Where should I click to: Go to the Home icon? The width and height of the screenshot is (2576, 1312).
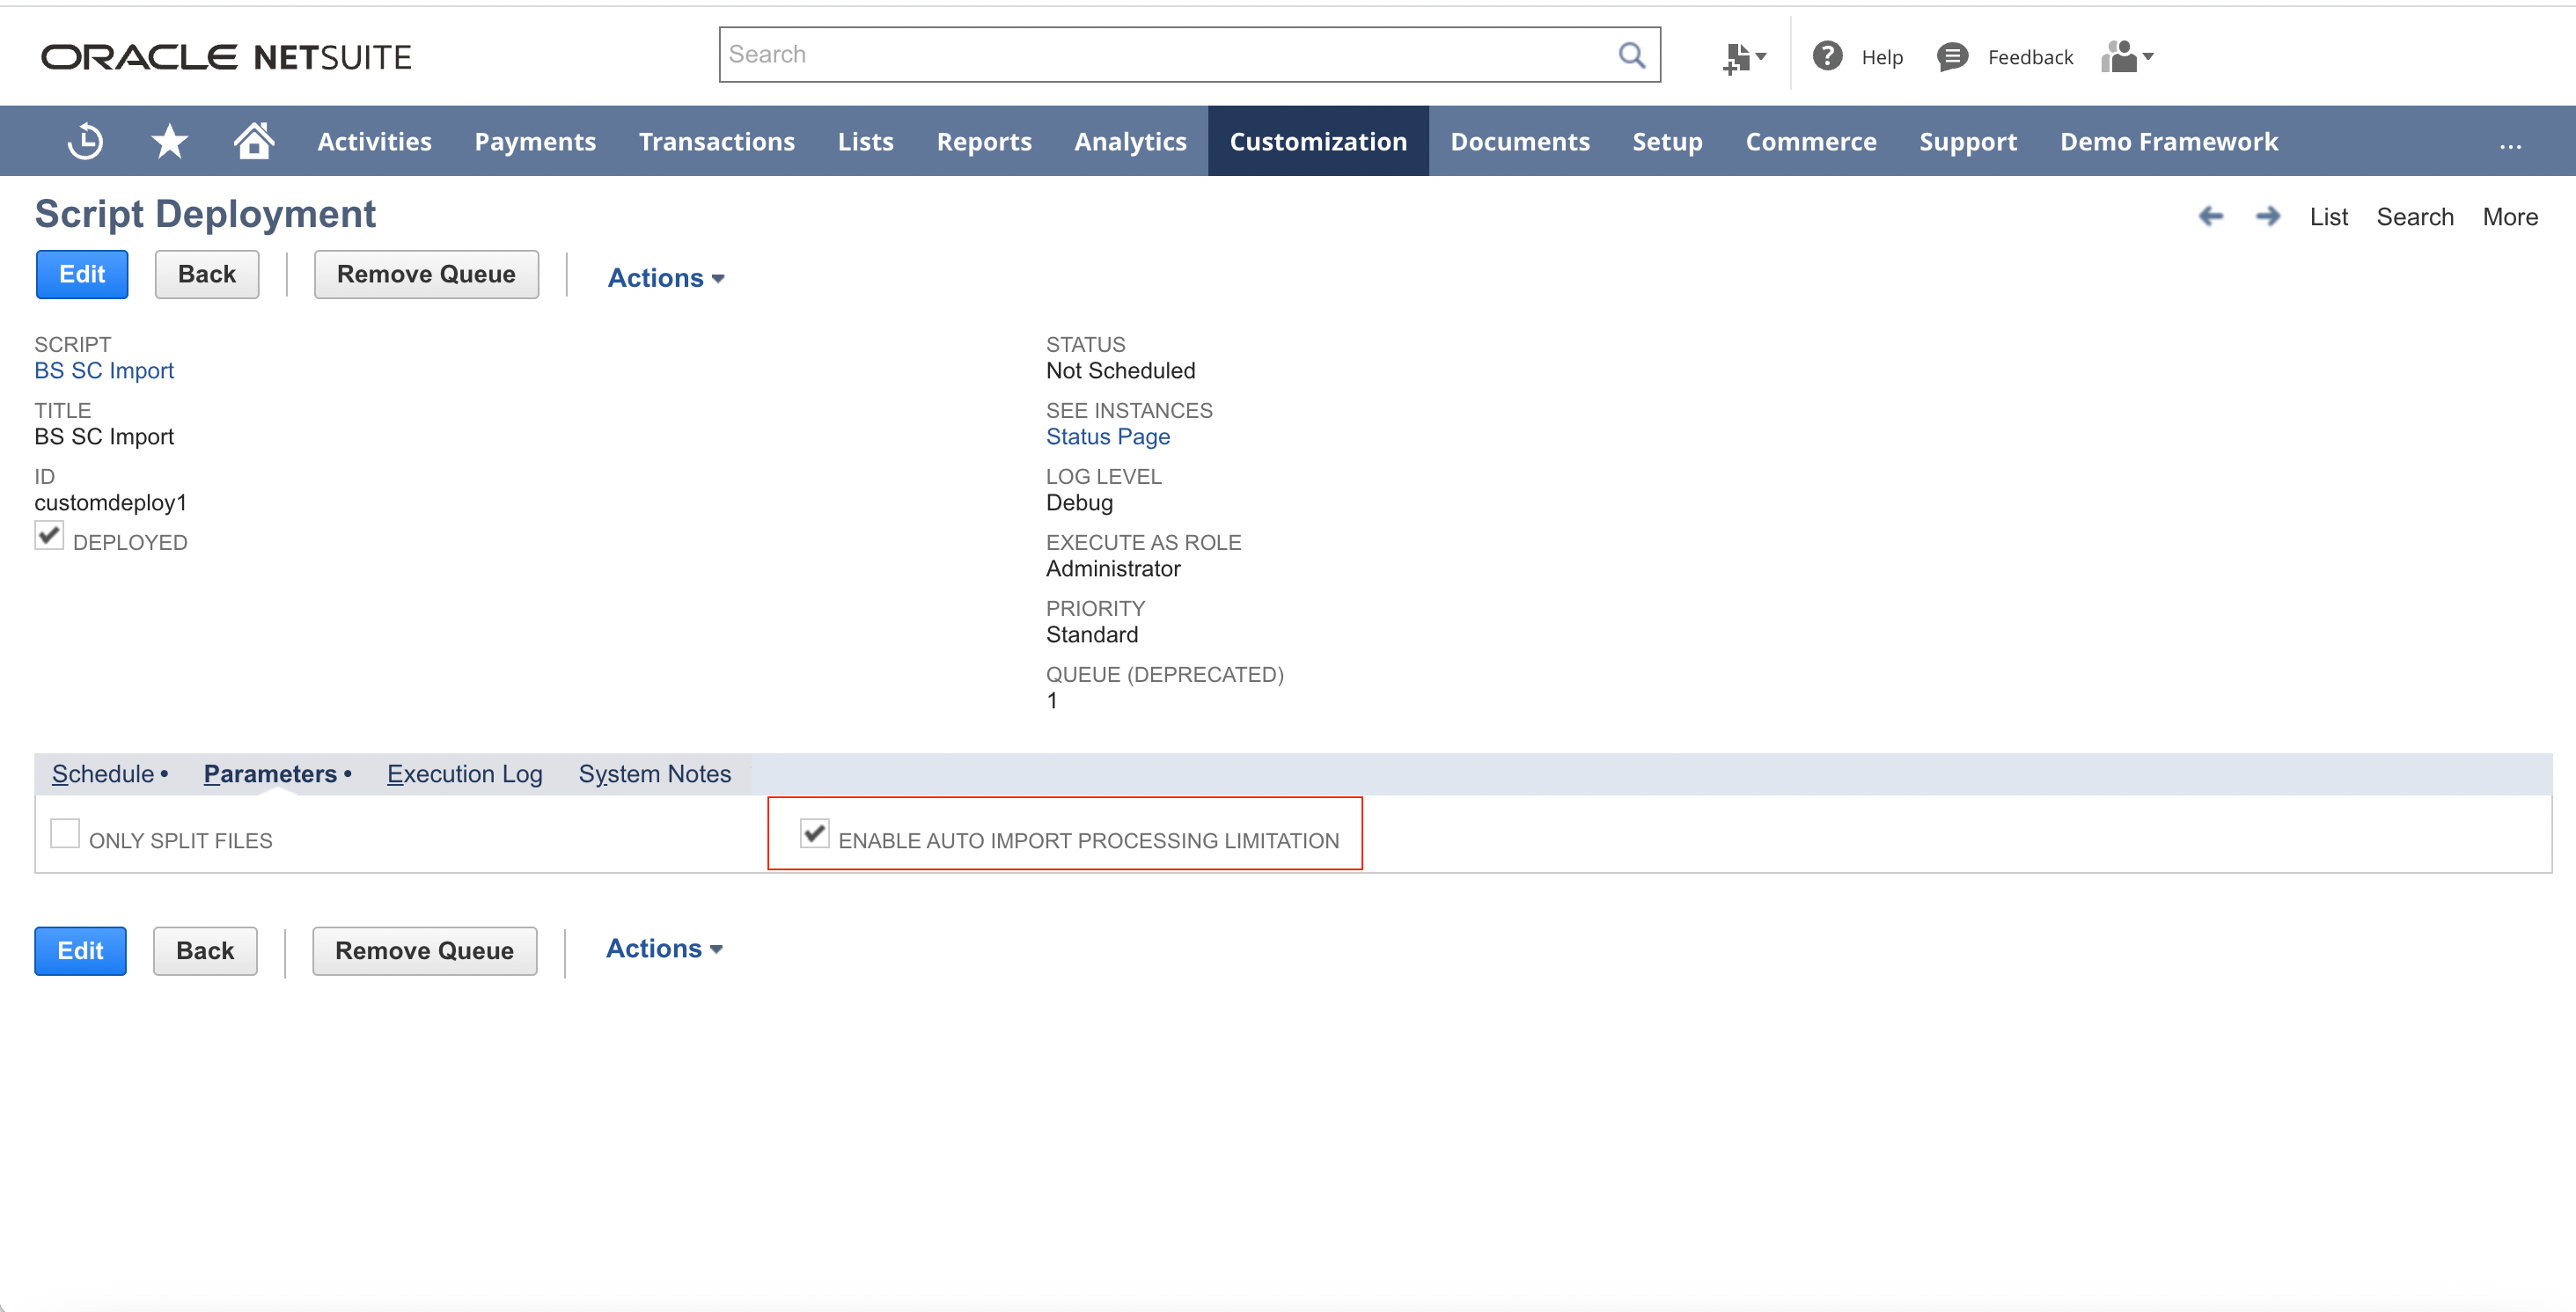[x=254, y=140]
